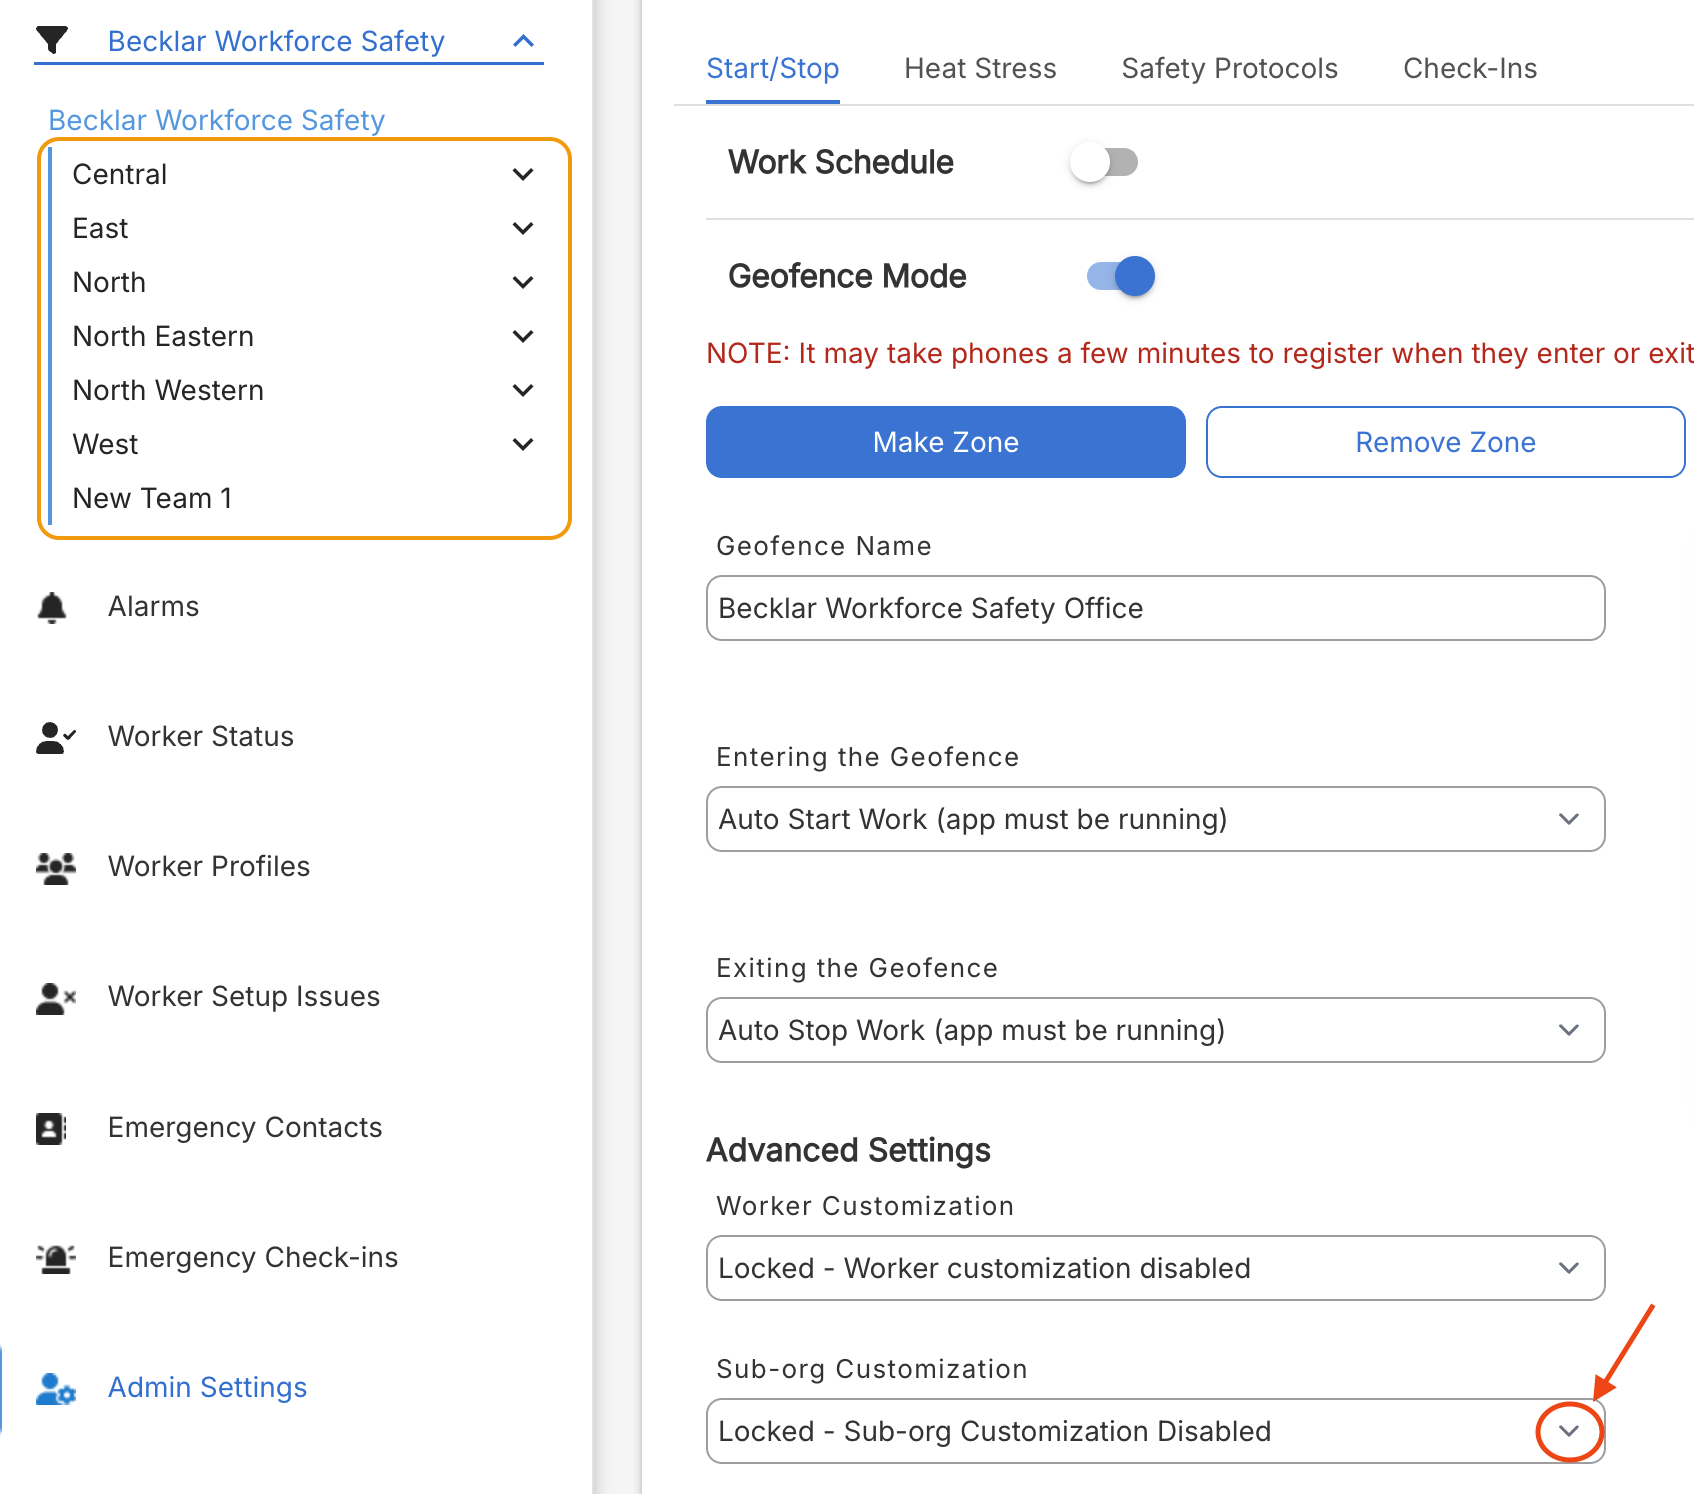Image resolution: width=1694 pixels, height=1494 pixels.
Task: Expand the Central team chevron
Action: 522,174
